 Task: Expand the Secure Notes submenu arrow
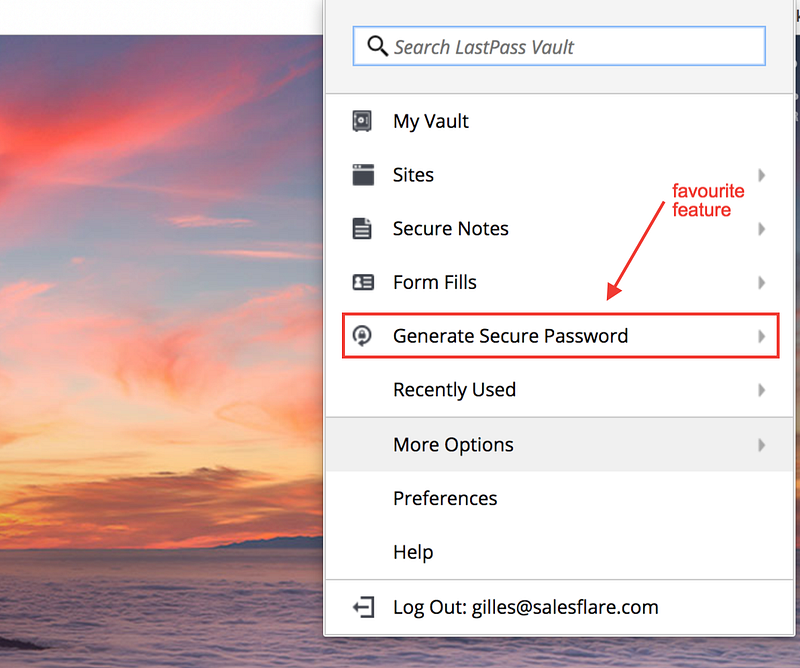coord(762,229)
